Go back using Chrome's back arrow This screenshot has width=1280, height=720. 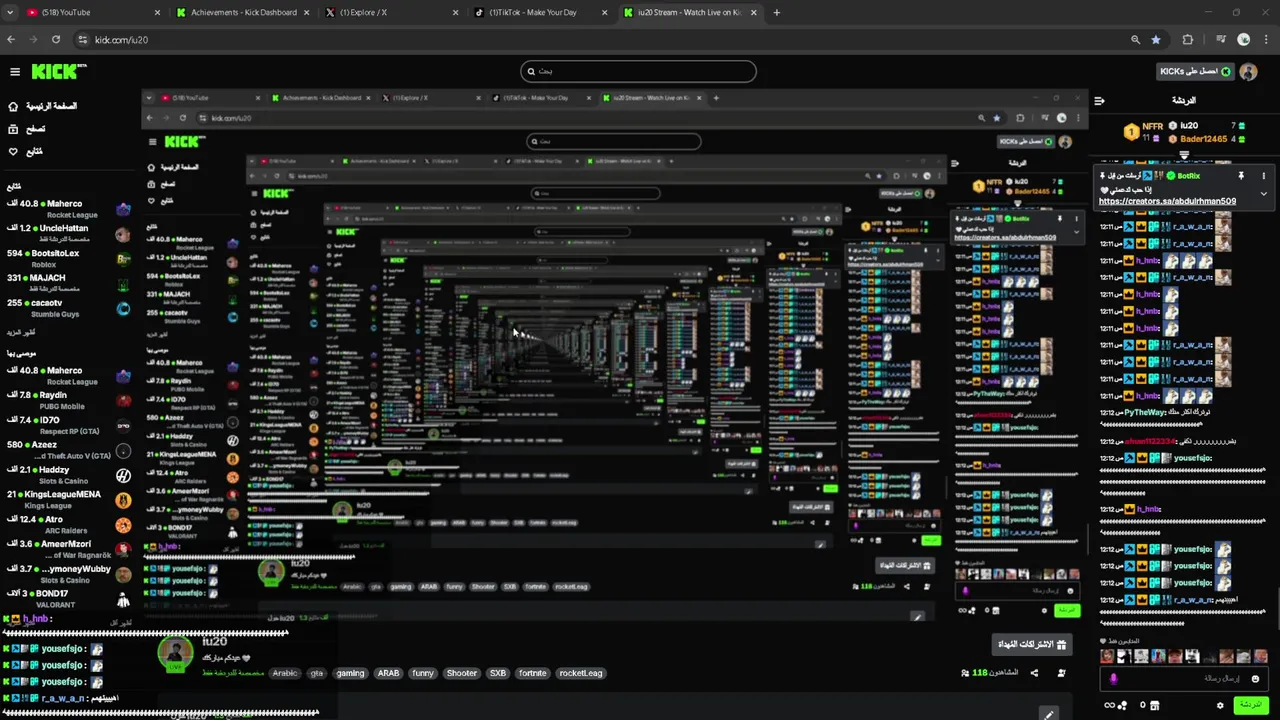click(11, 40)
